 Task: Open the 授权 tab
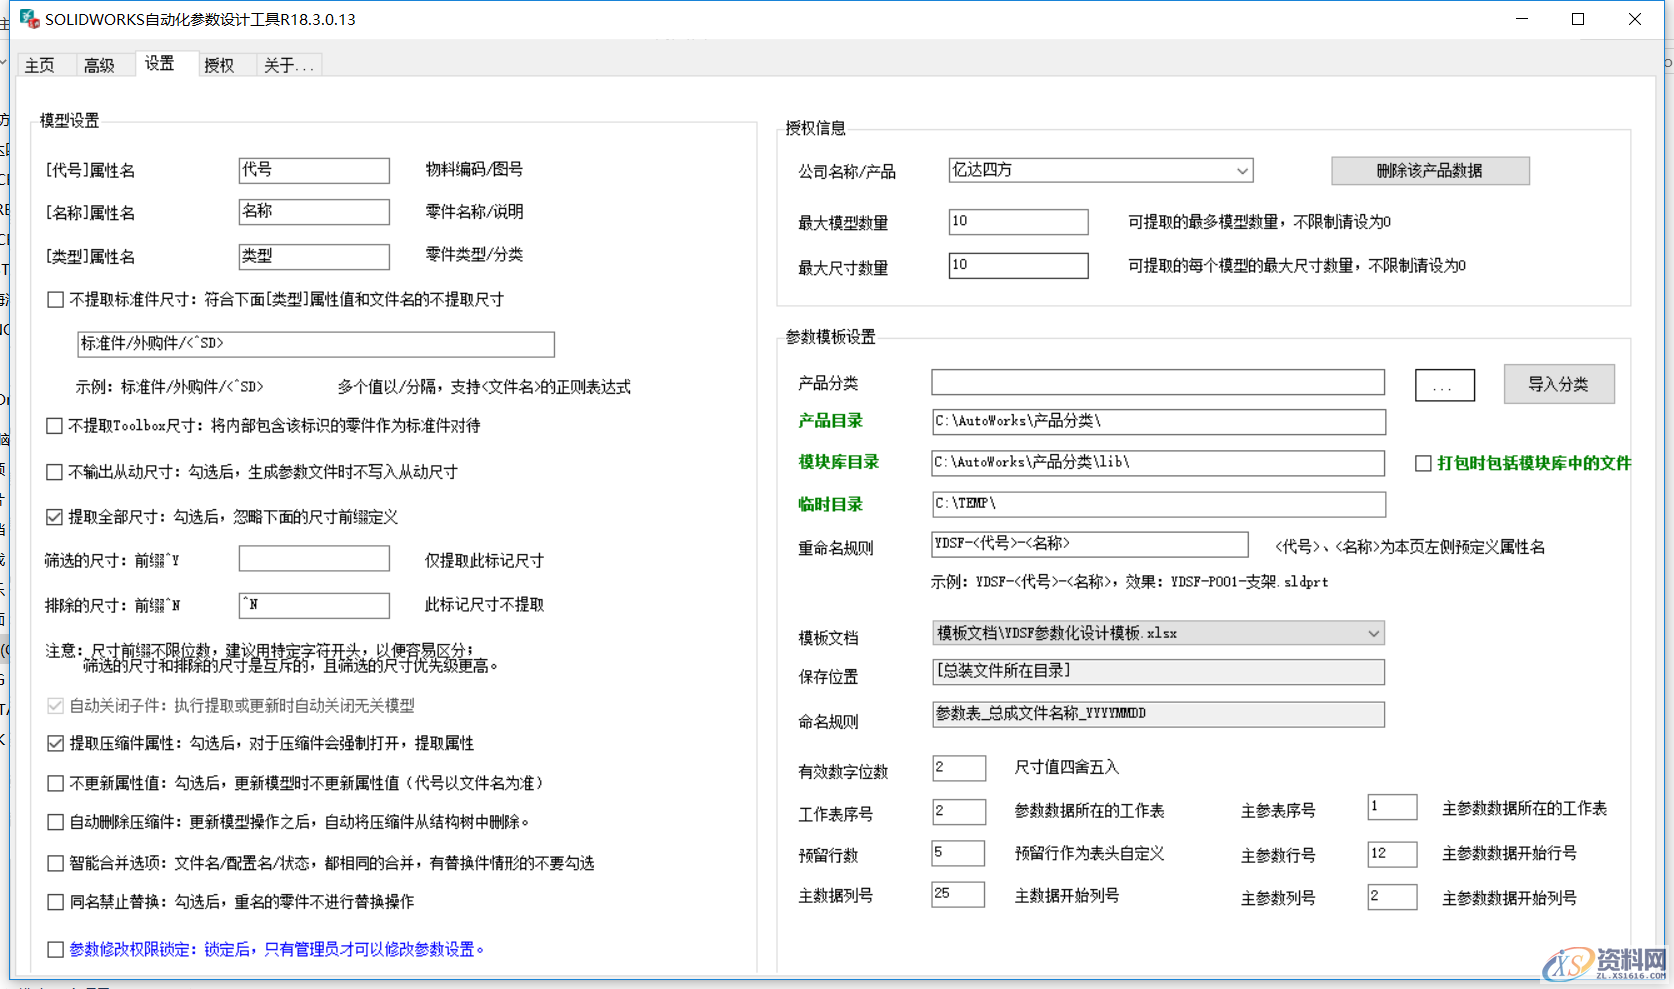(x=219, y=64)
